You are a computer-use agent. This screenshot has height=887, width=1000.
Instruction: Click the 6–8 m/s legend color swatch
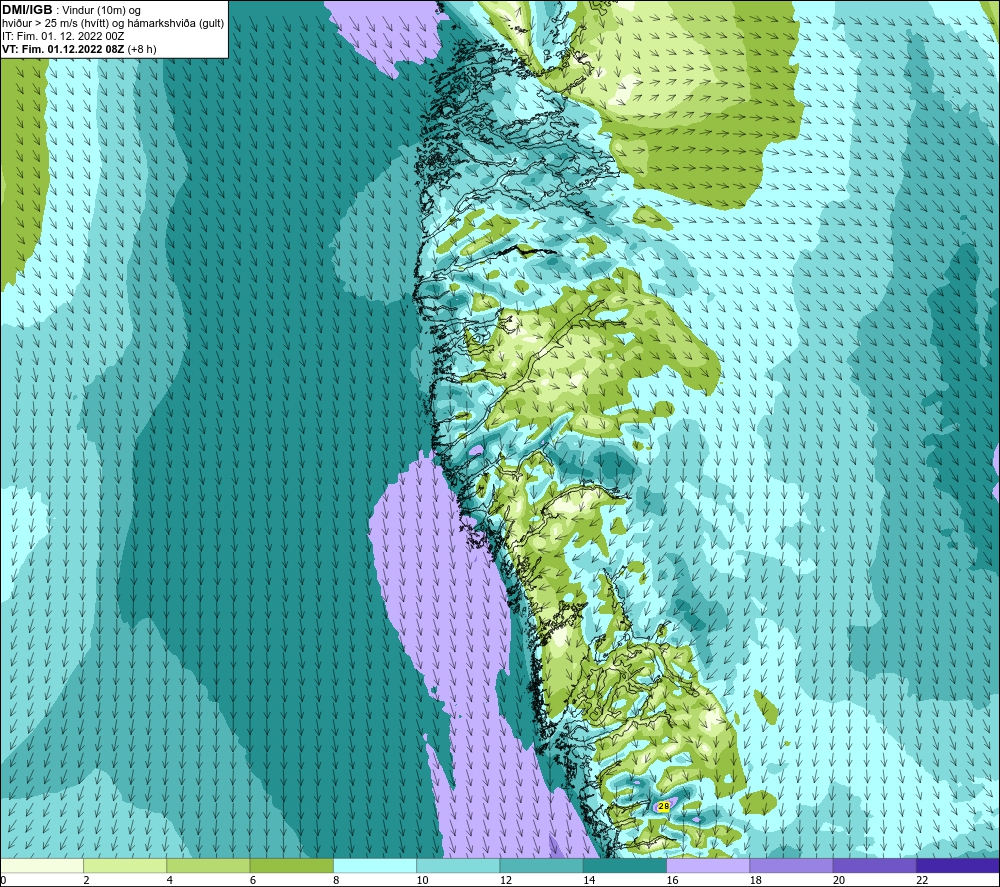point(291,866)
